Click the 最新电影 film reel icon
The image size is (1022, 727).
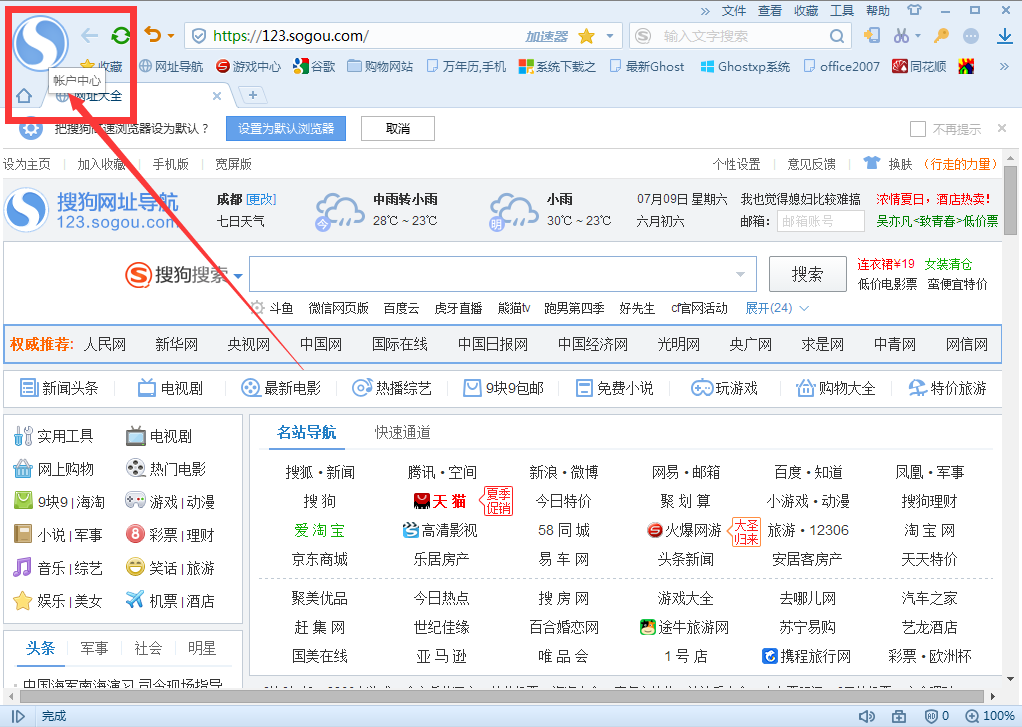[250, 388]
